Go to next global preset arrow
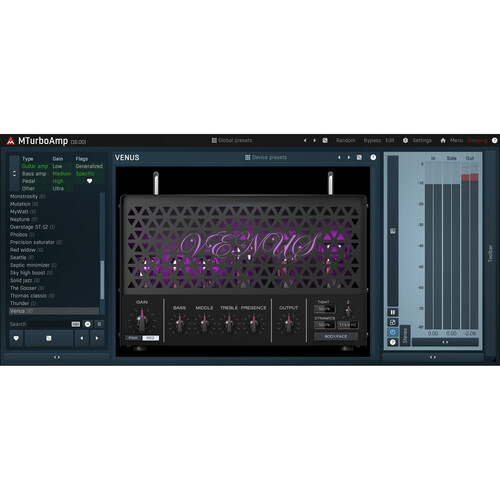The height and width of the screenshot is (500, 500). click(314, 140)
